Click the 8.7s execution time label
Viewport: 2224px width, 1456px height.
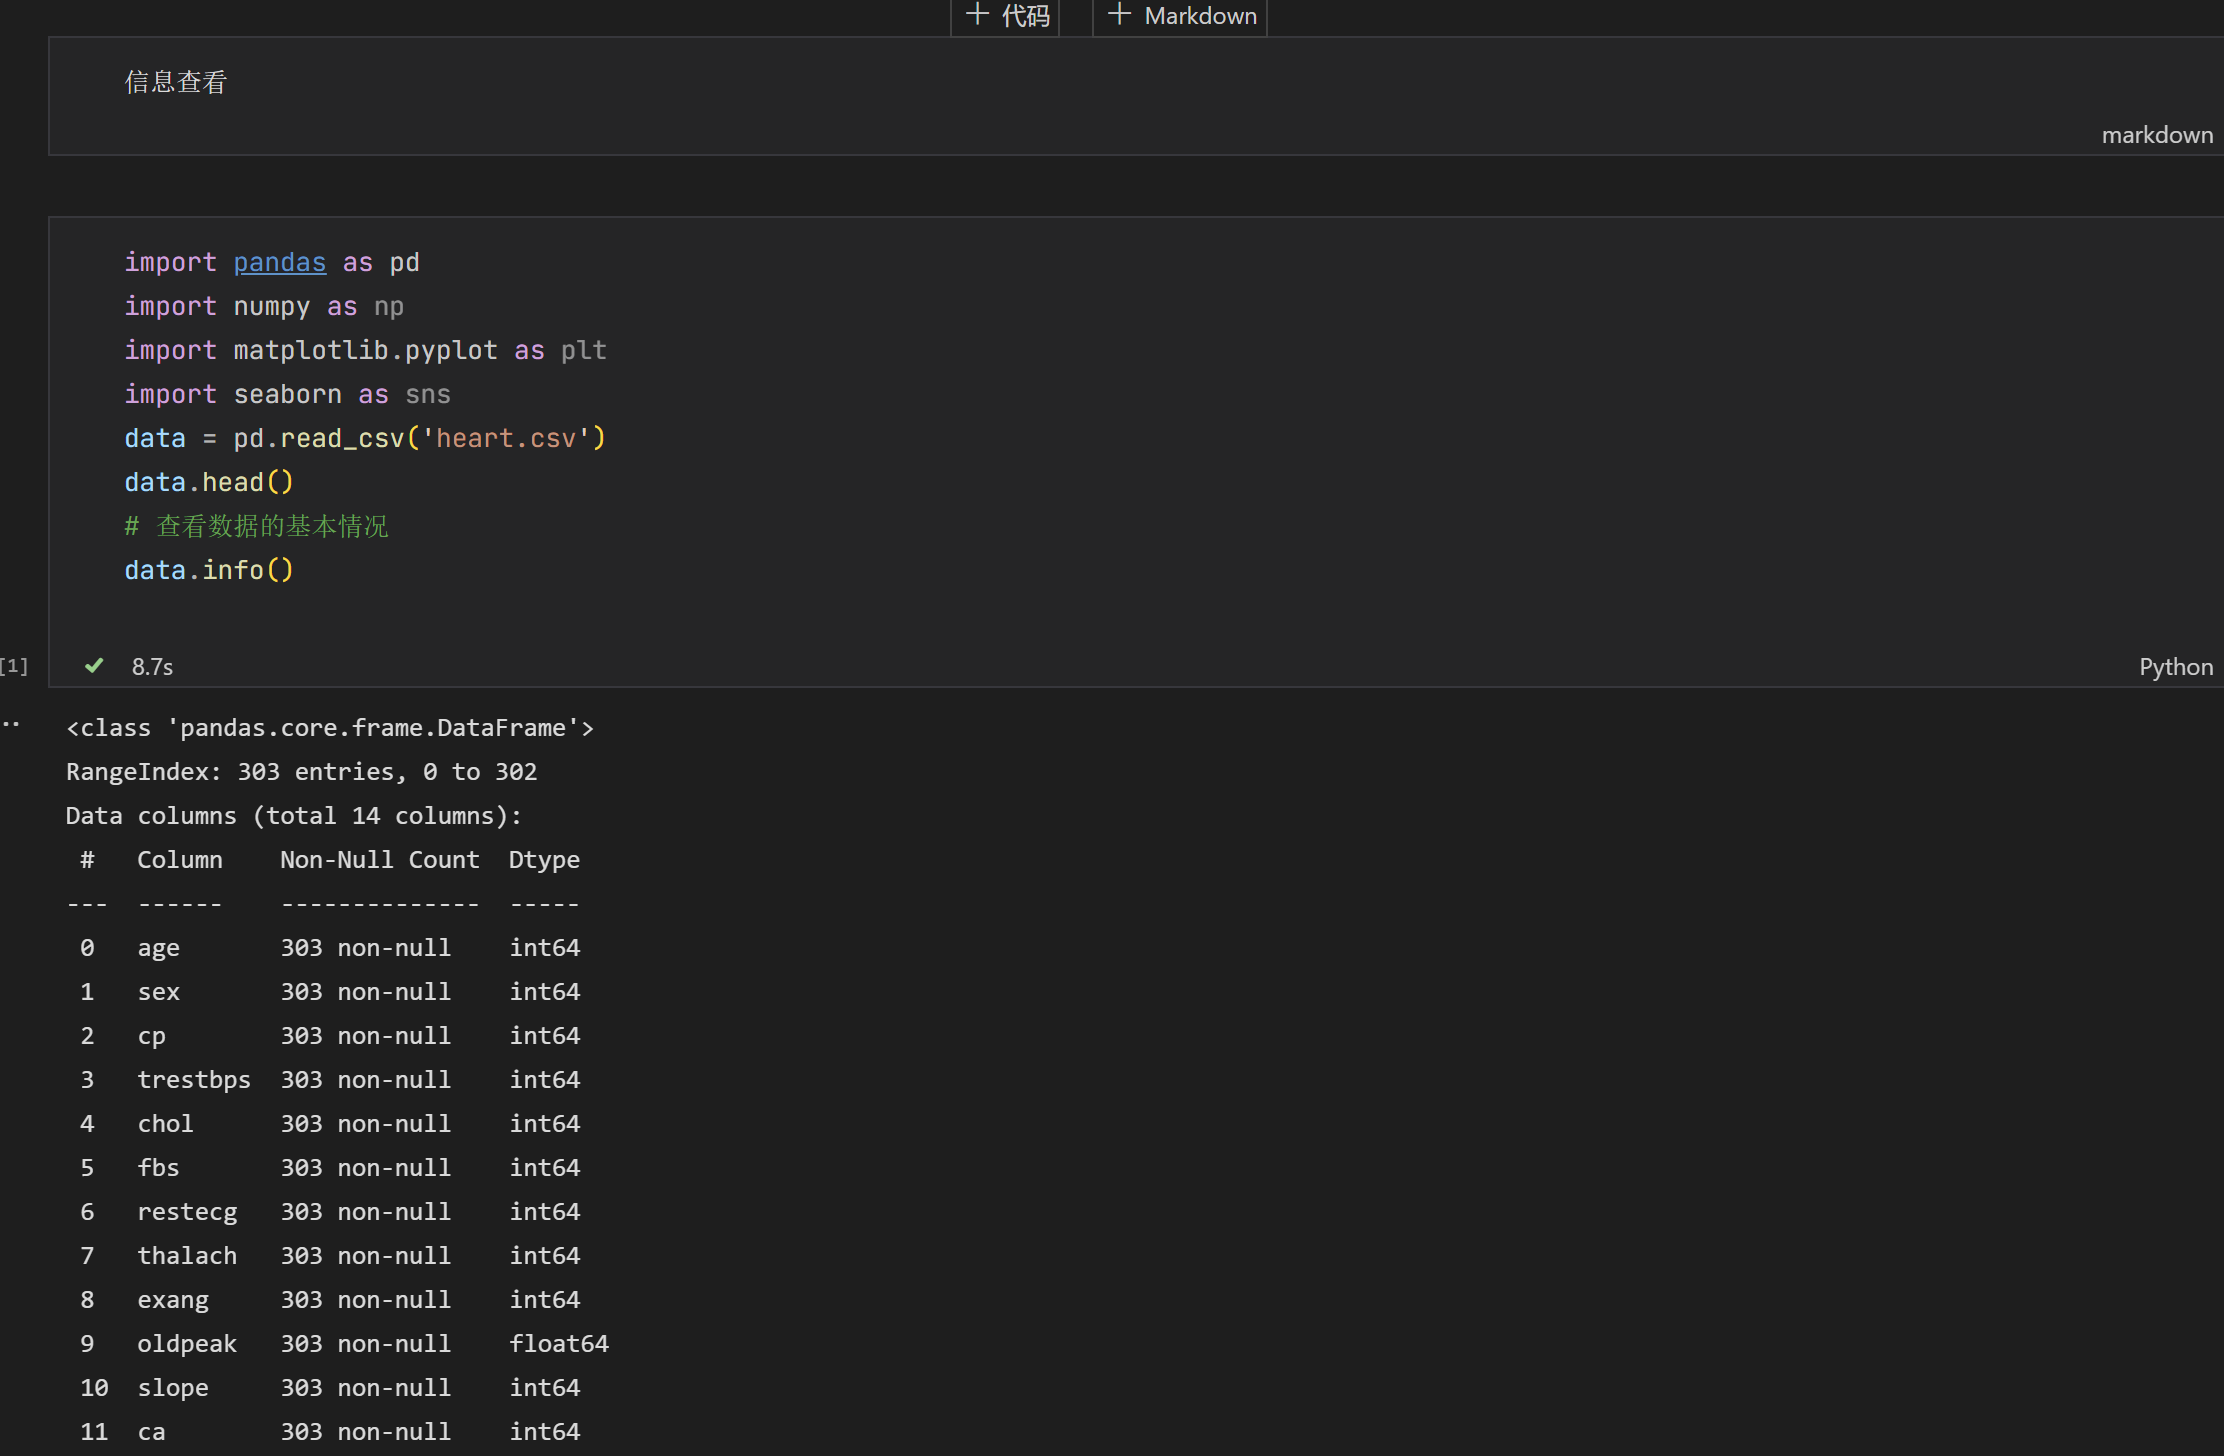pyautogui.click(x=152, y=667)
